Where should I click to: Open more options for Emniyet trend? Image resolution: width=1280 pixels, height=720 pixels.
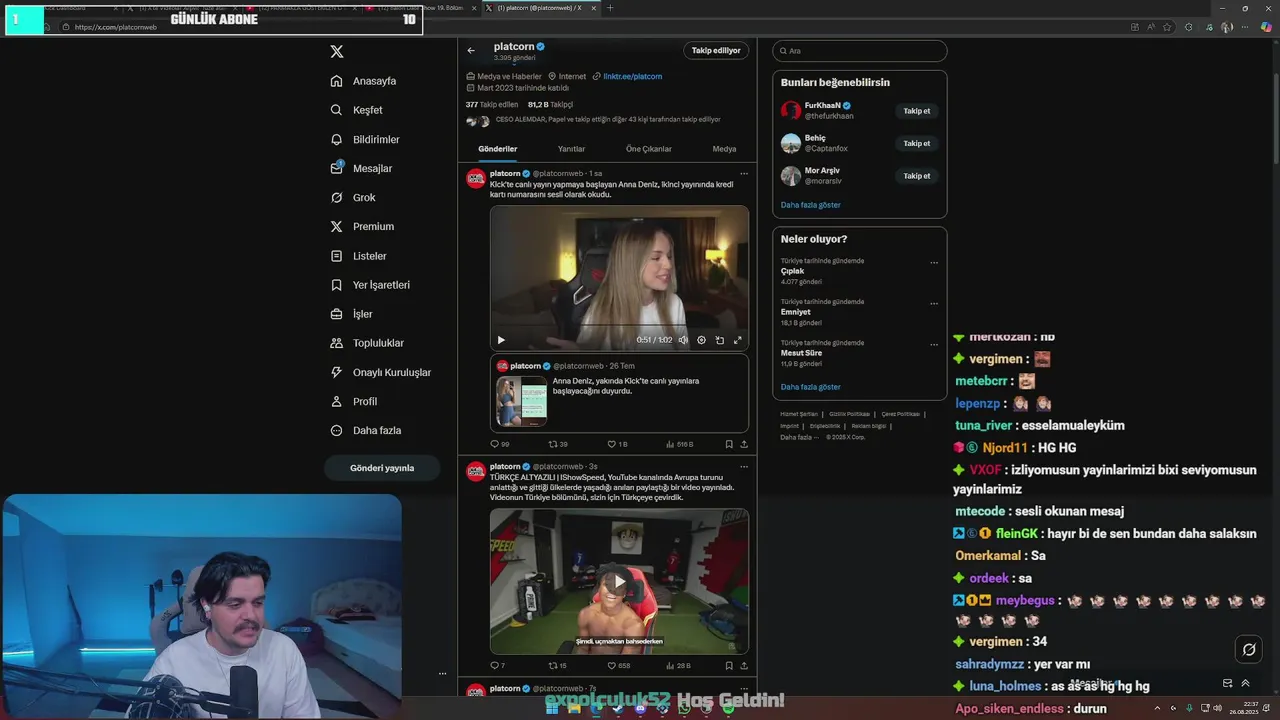click(x=934, y=304)
